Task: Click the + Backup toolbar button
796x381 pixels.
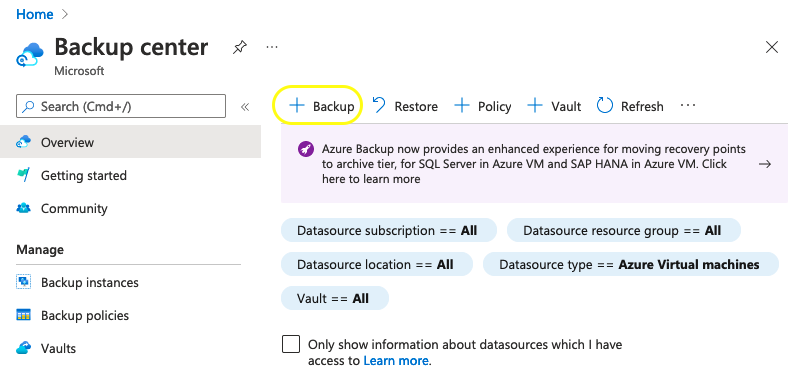Action: (321, 106)
